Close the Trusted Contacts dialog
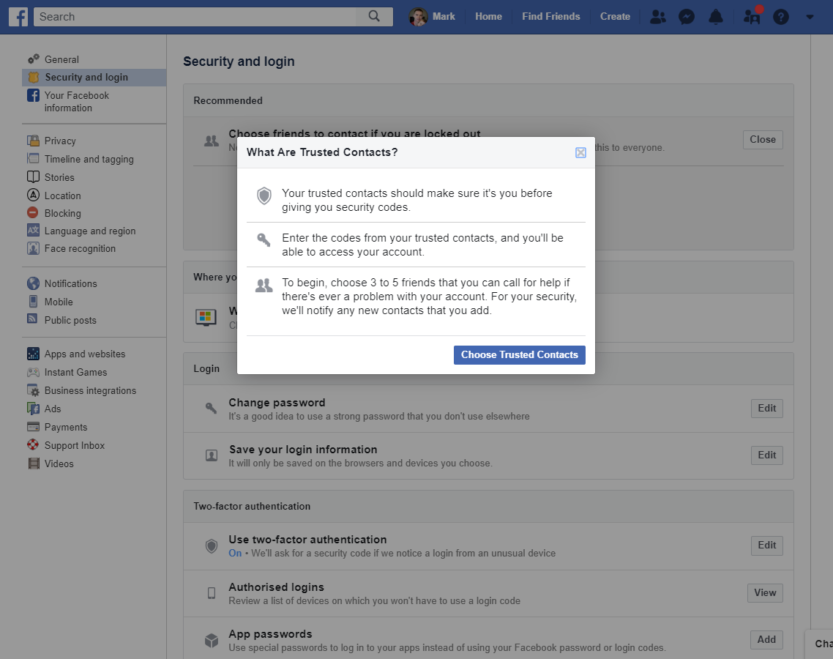This screenshot has width=833, height=659. (x=580, y=153)
